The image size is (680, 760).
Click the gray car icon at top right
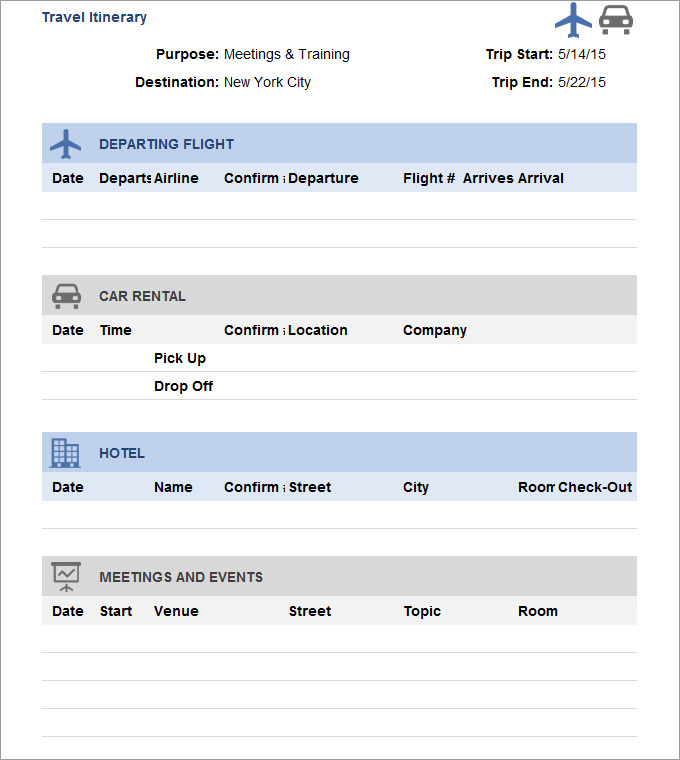pos(616,20)
